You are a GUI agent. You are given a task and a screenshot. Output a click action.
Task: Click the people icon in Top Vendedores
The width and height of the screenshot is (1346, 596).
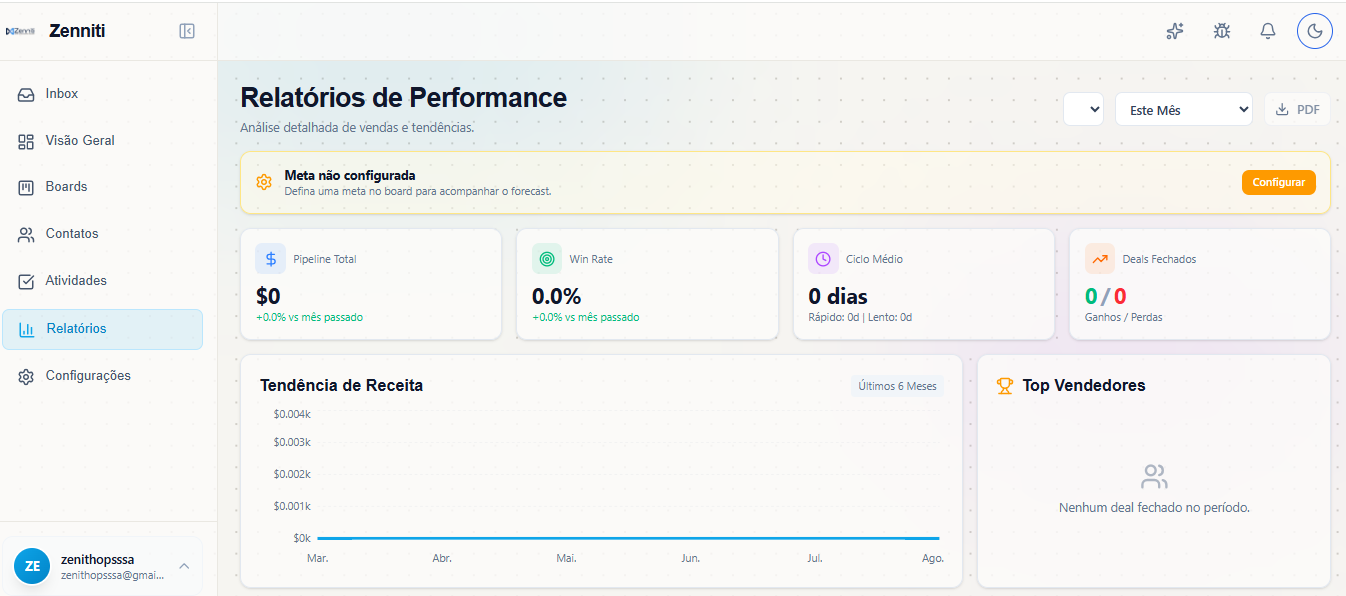tap(1154, 476)
